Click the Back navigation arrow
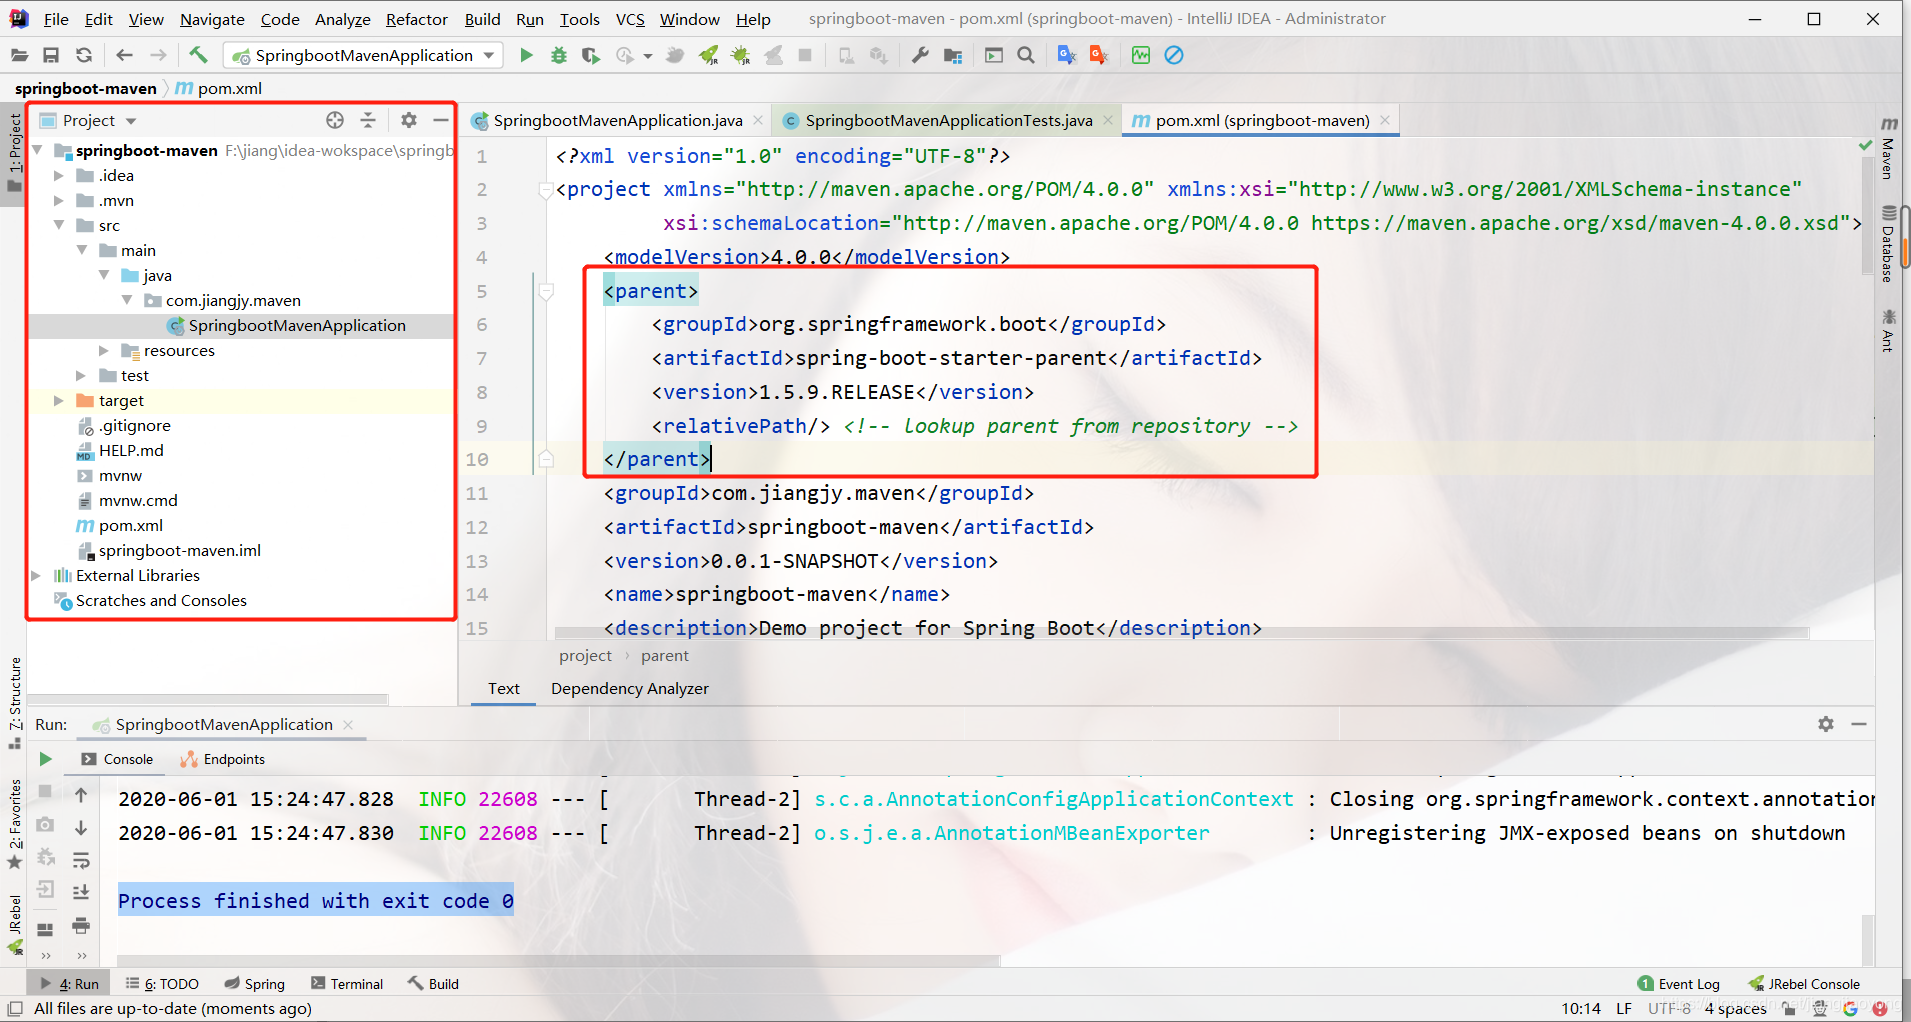Screen dimensions: 1911x1022 click(124, 55)
